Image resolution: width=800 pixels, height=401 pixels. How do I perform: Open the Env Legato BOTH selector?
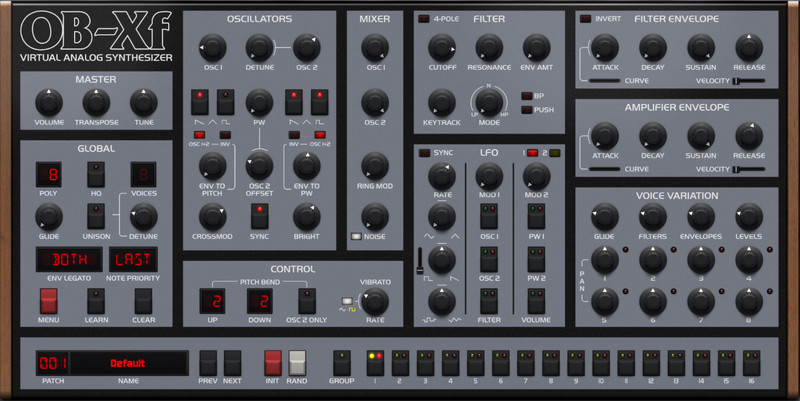[69, 260]
